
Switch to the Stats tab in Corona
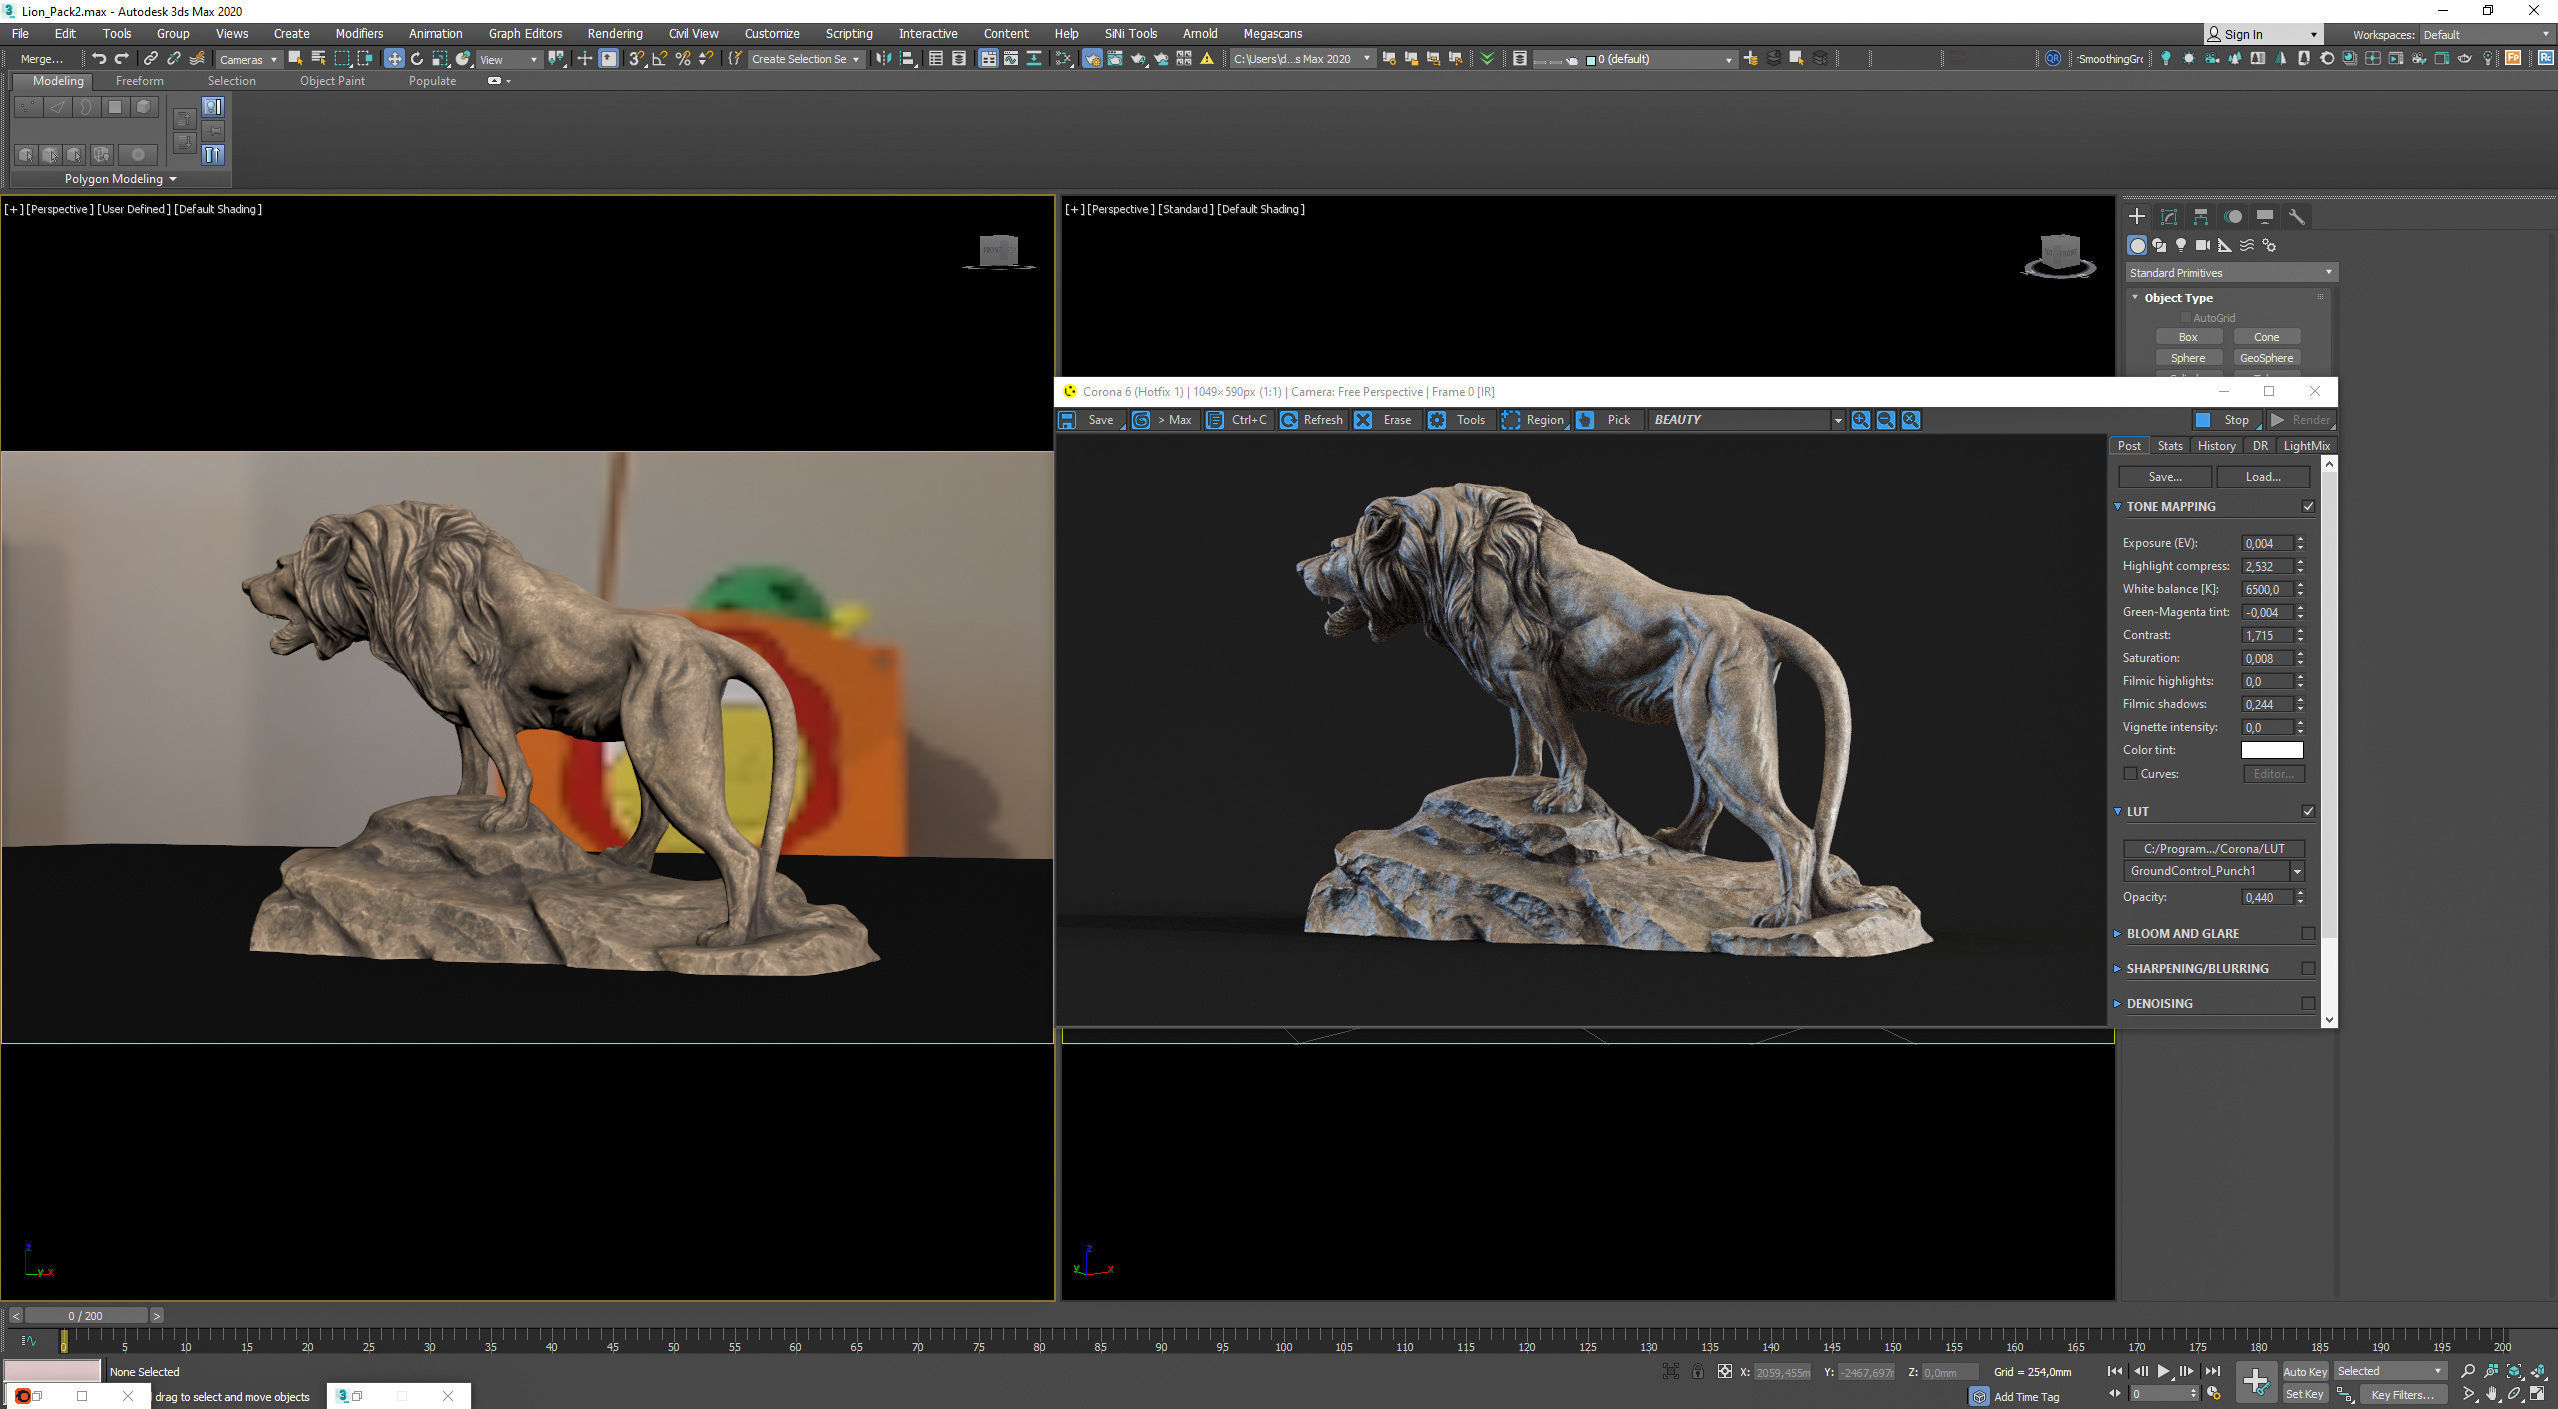tap(2169, 446)
